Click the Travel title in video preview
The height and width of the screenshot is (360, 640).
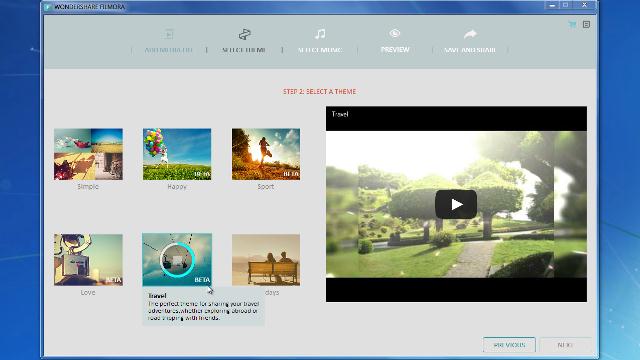click(x=340, y=114)
